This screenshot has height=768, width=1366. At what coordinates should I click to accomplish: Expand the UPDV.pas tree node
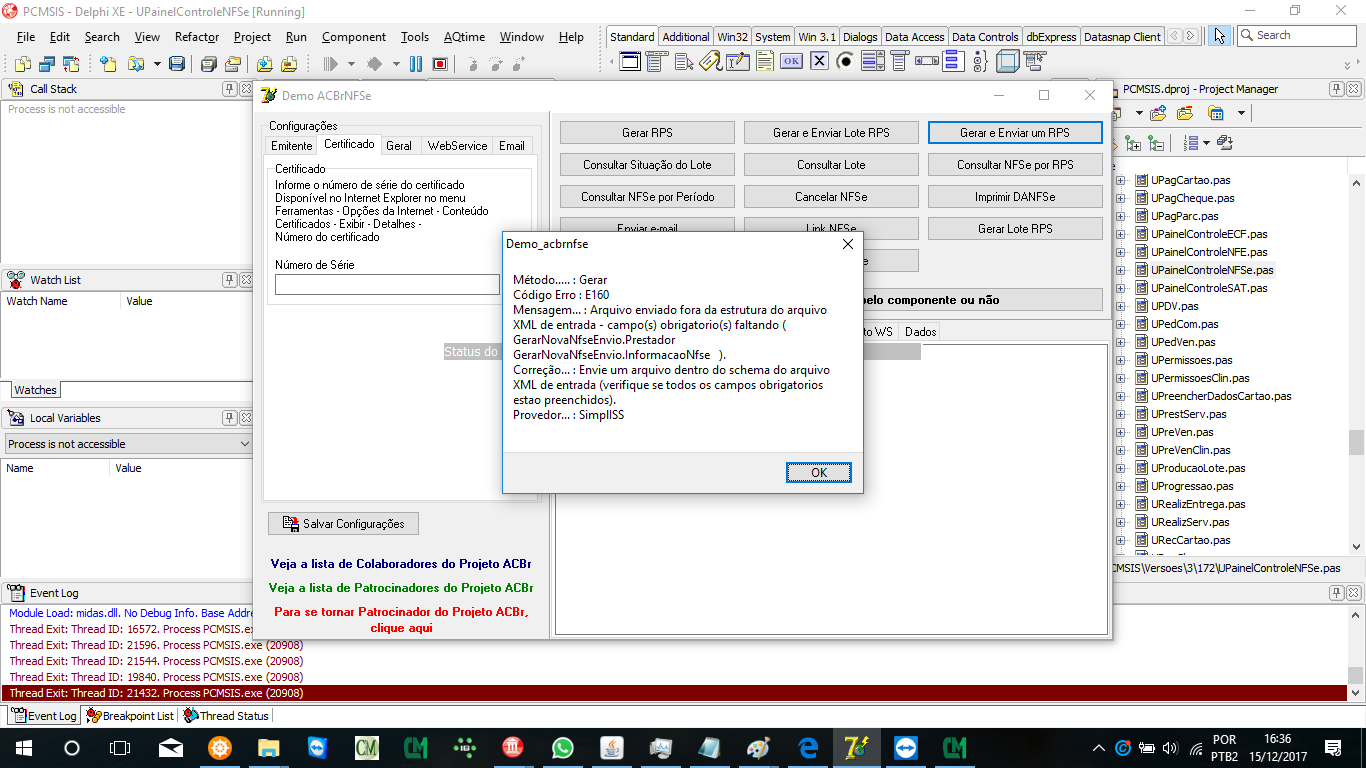[x=1120, y=306]
